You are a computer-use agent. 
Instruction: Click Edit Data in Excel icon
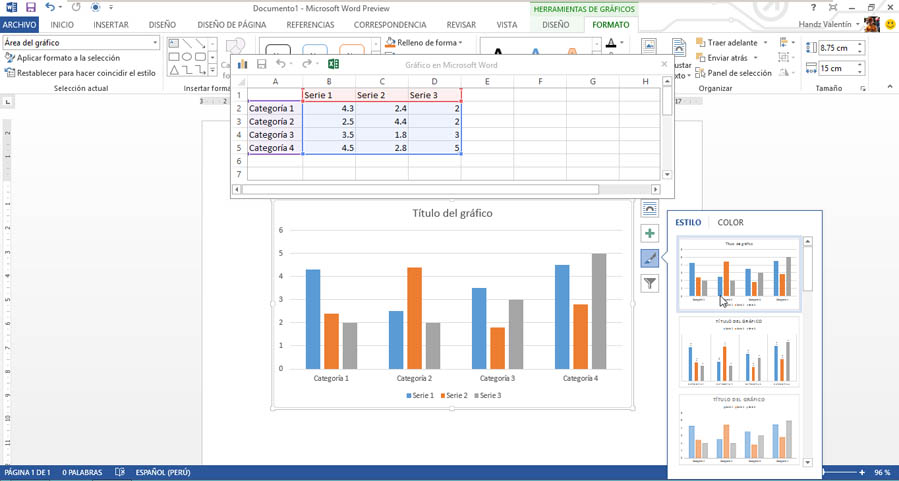334,65
